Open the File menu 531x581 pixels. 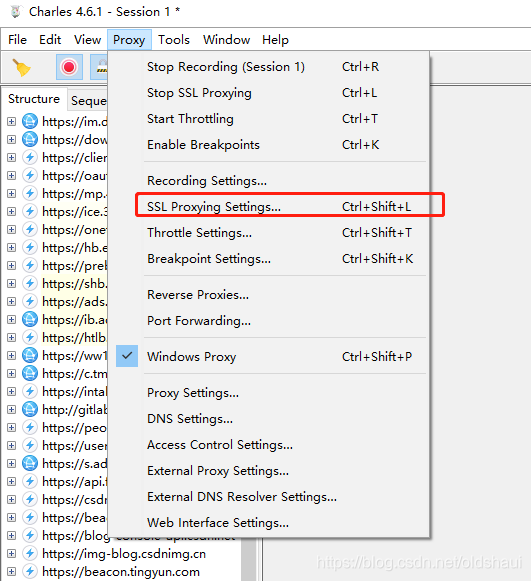17,40
